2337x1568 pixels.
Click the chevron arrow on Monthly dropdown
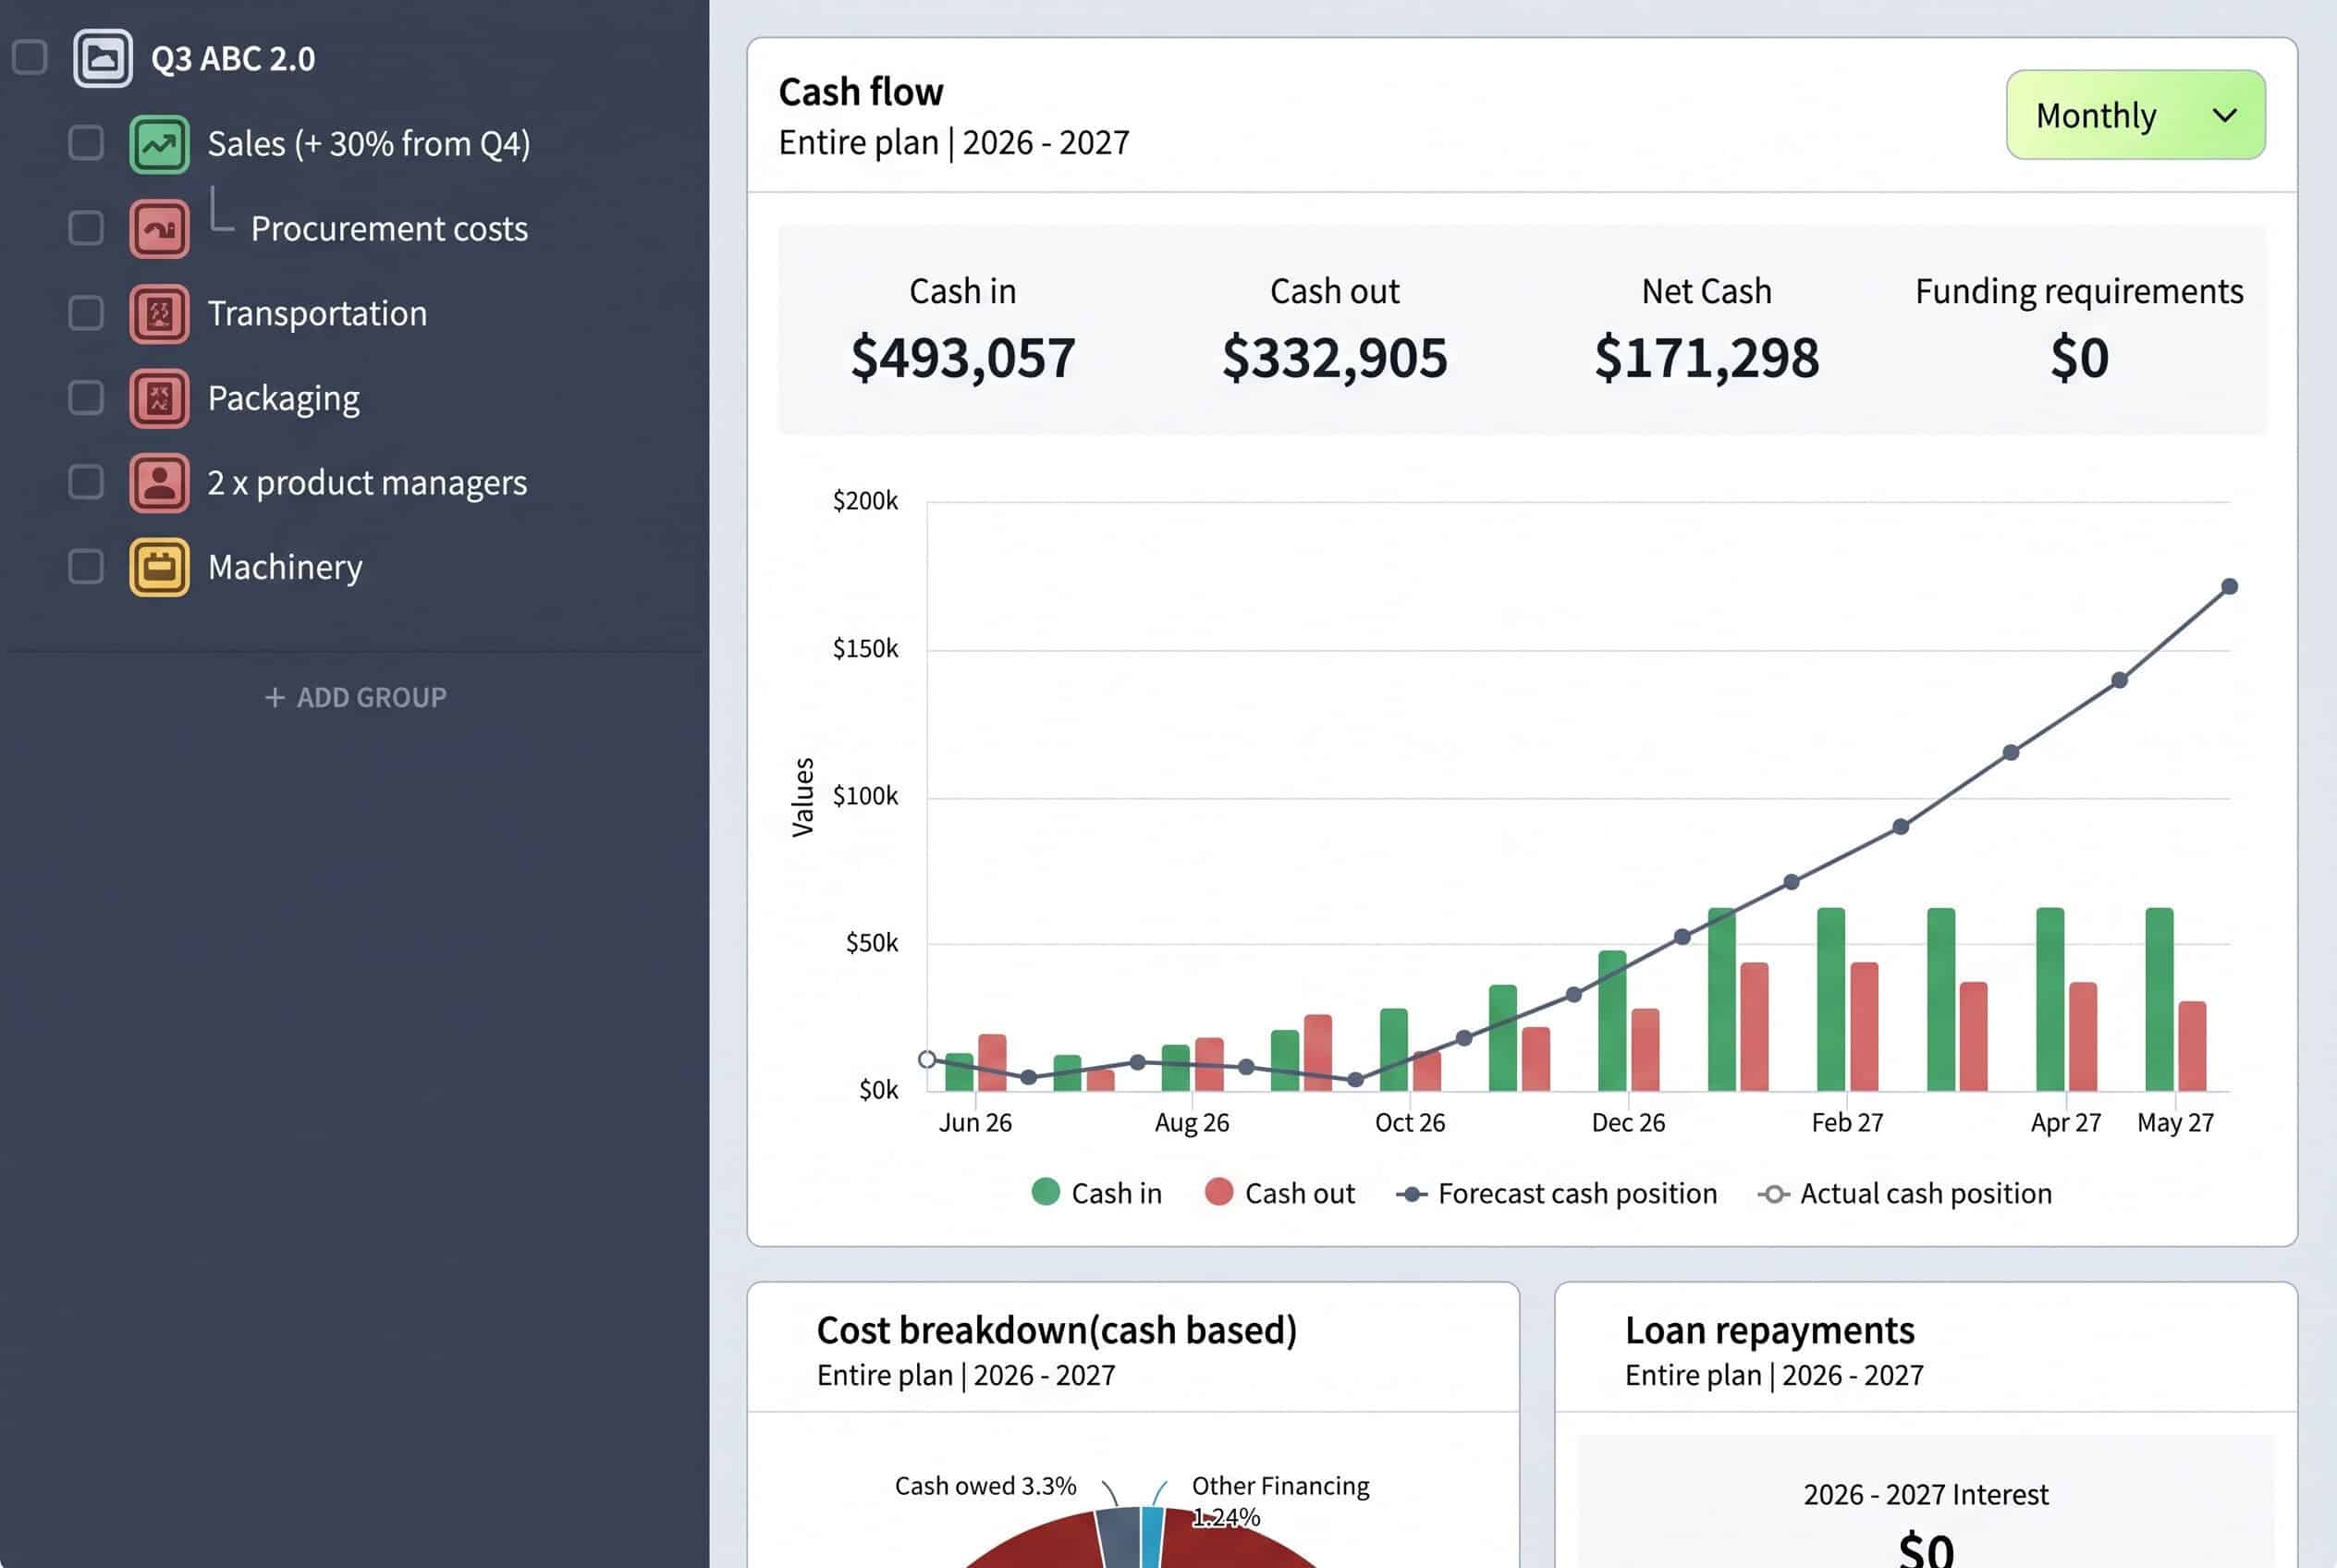pyautogui.click(x=2224, y=116)
